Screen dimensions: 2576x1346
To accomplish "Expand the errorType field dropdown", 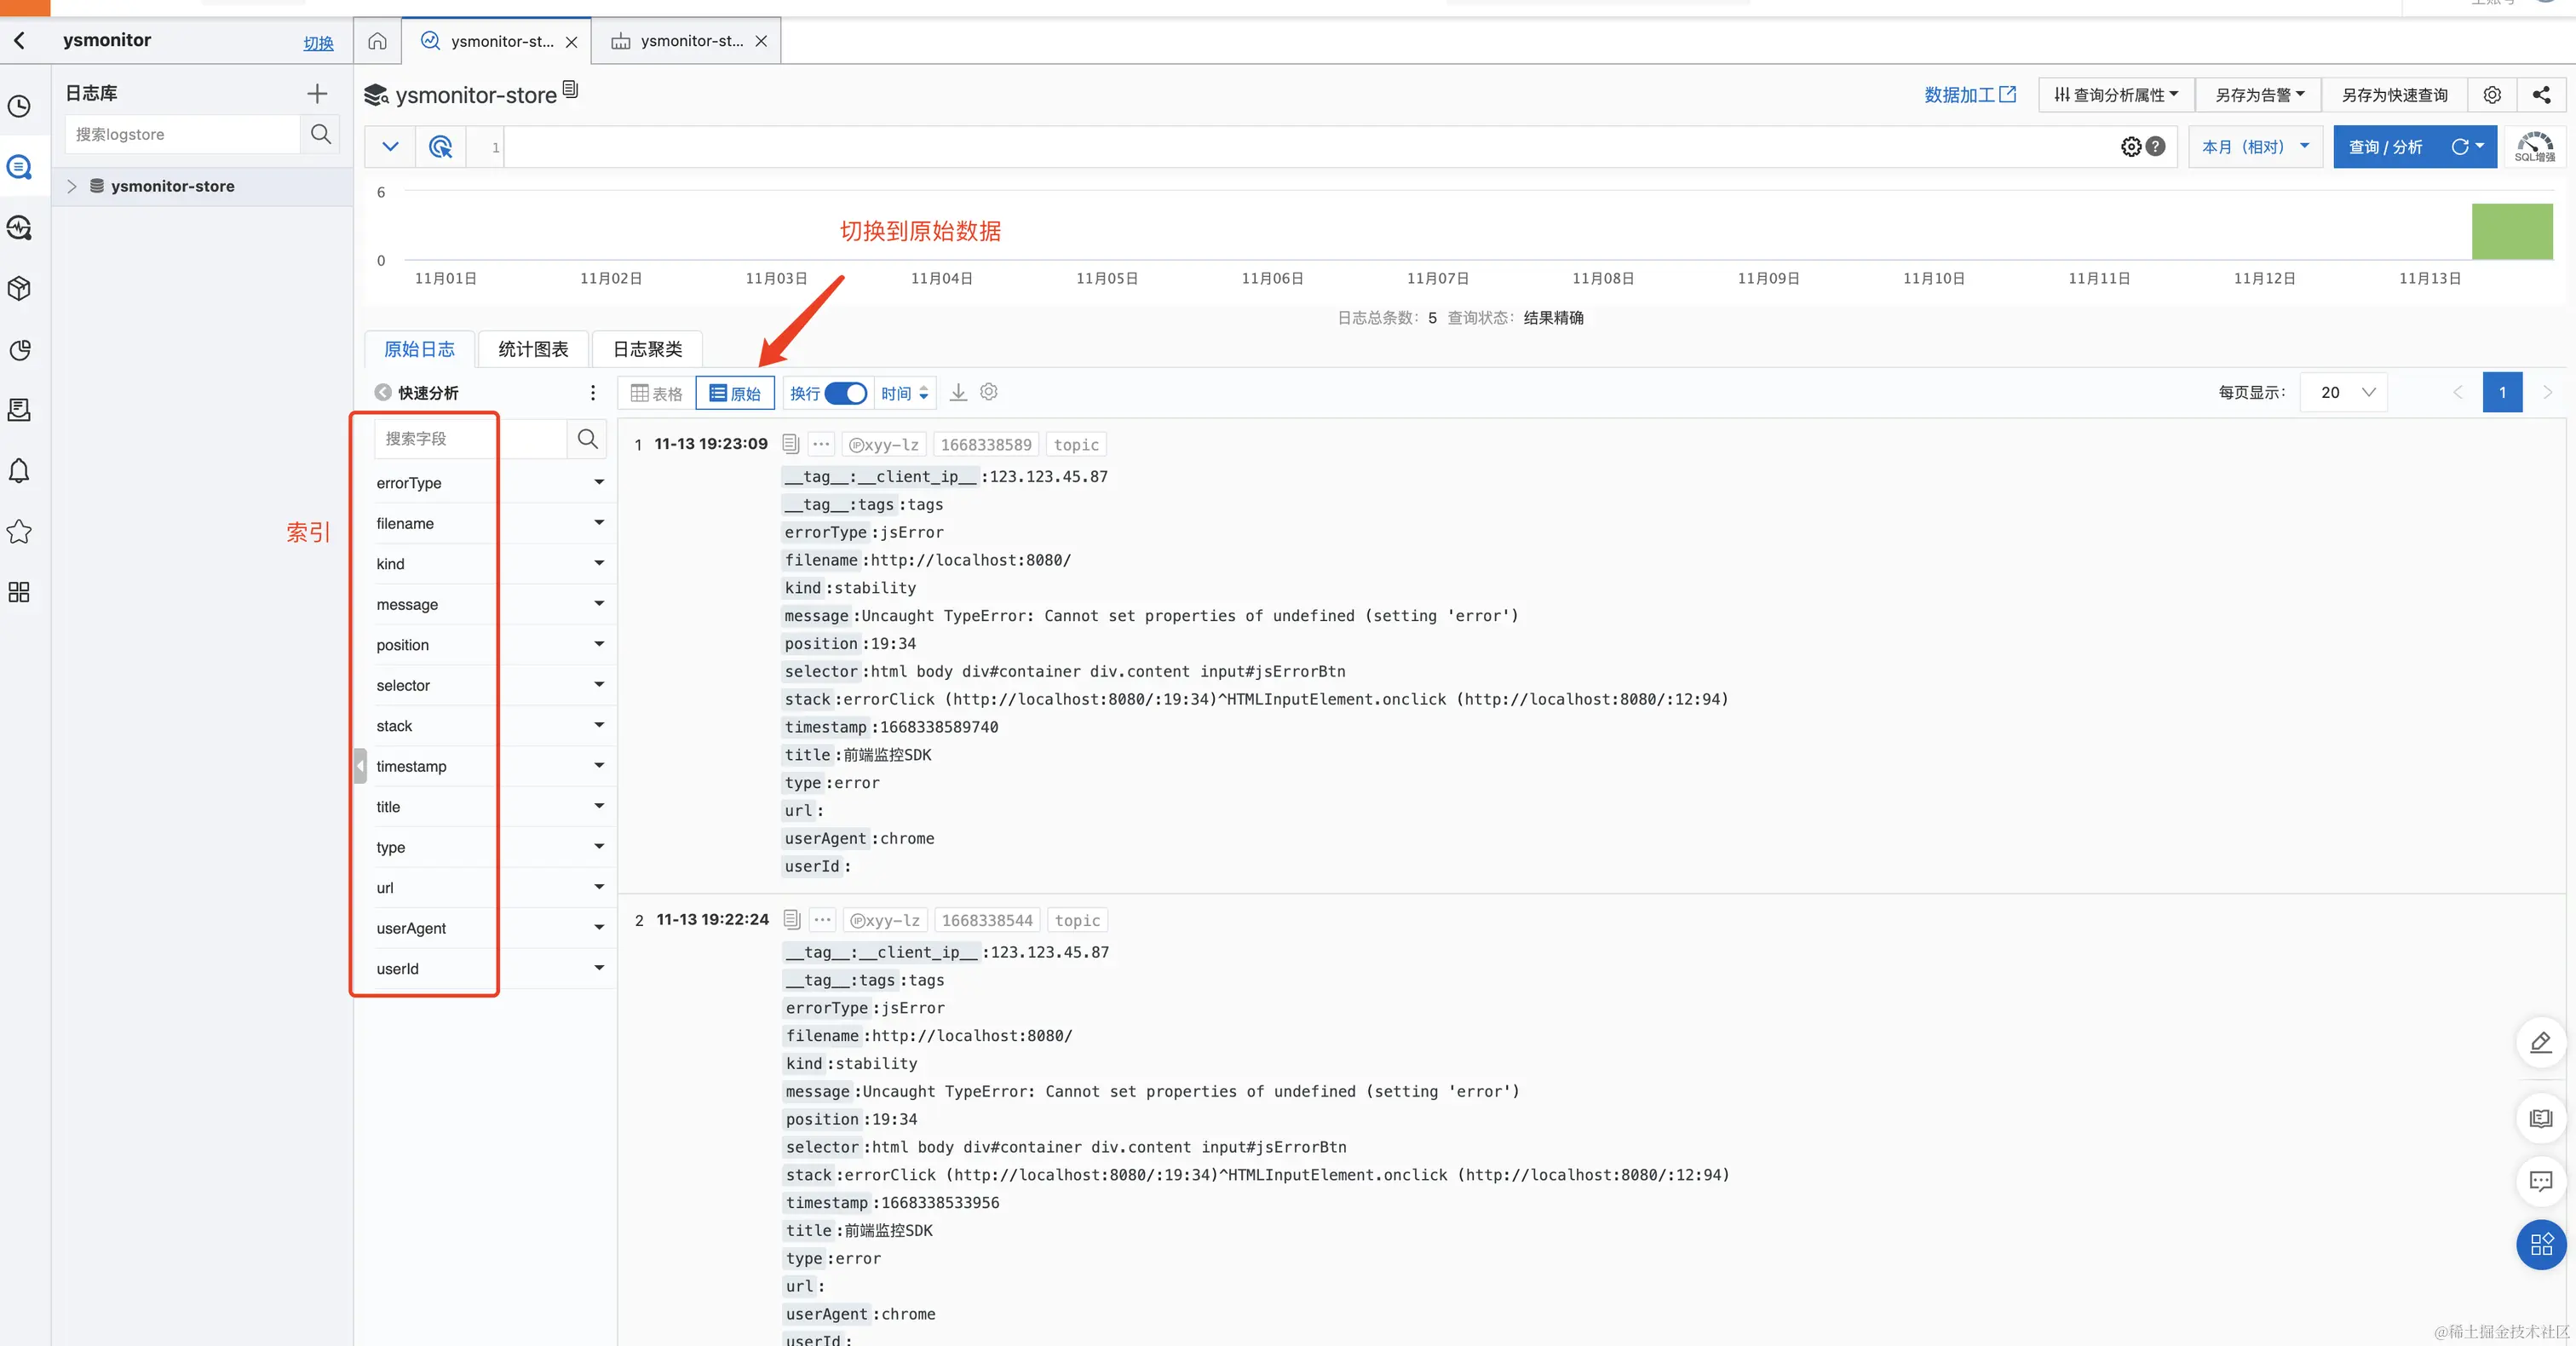I will tap(599, 482).
